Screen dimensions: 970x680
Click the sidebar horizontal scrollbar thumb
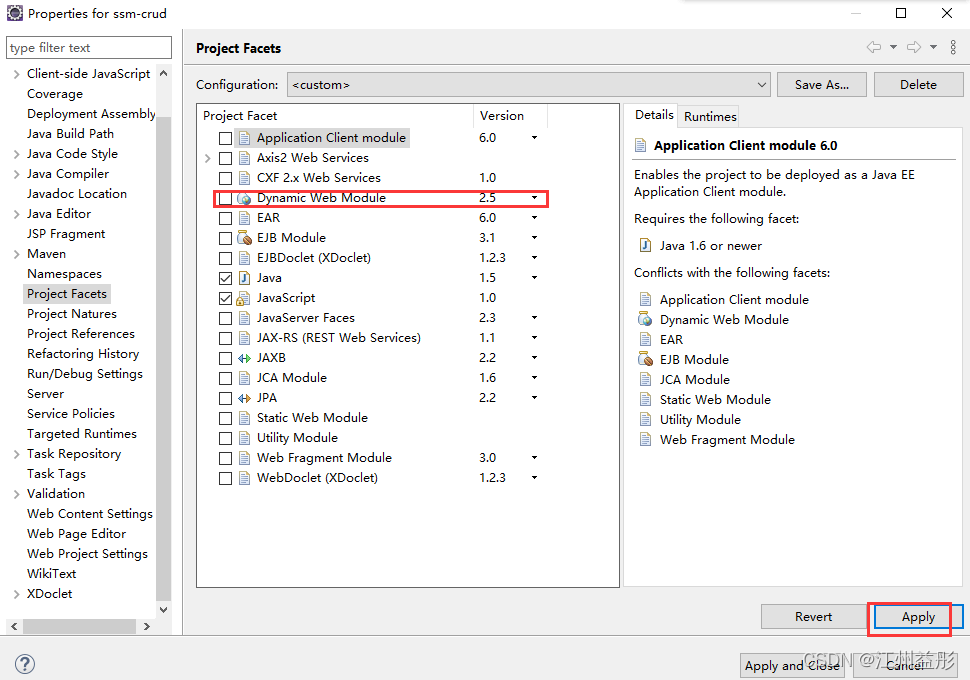tap(79, 627)
